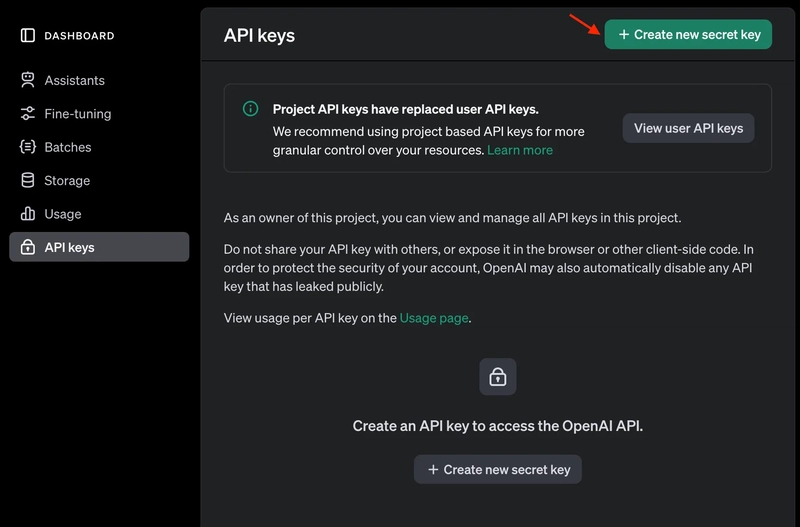Click the API keys page heading
This screenshot has width=800, height=527.
tap(259, 35)
